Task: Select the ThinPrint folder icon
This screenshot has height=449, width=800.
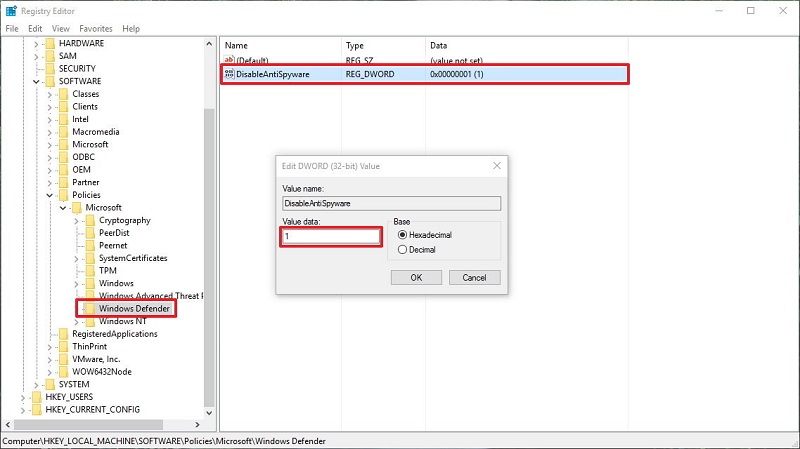Action: pyautogui.click(x=63, y=346)
